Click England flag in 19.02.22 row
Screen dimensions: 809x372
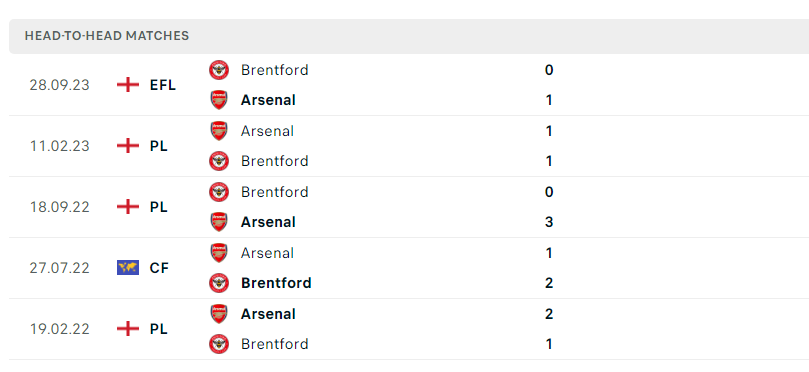[x=128, y=329]
